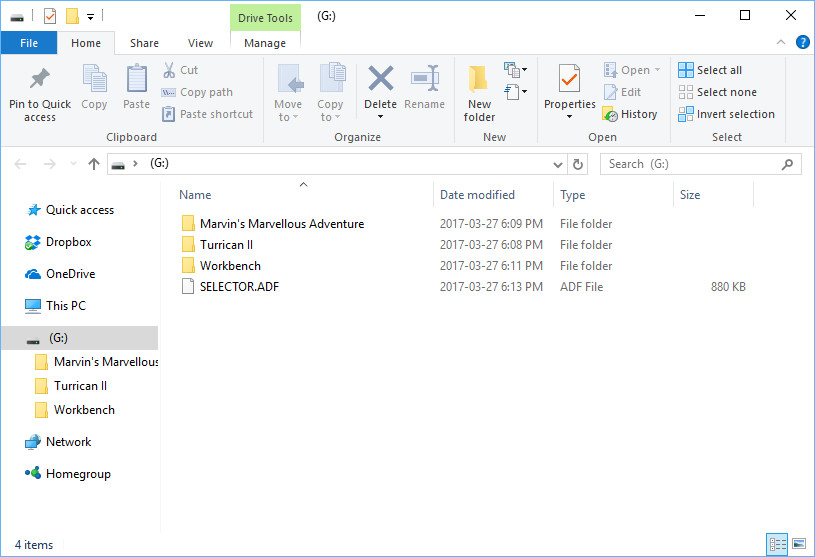Click Paste shortcut in ribbon
Viewport: 815px width, 557px height.
point(207,114)
